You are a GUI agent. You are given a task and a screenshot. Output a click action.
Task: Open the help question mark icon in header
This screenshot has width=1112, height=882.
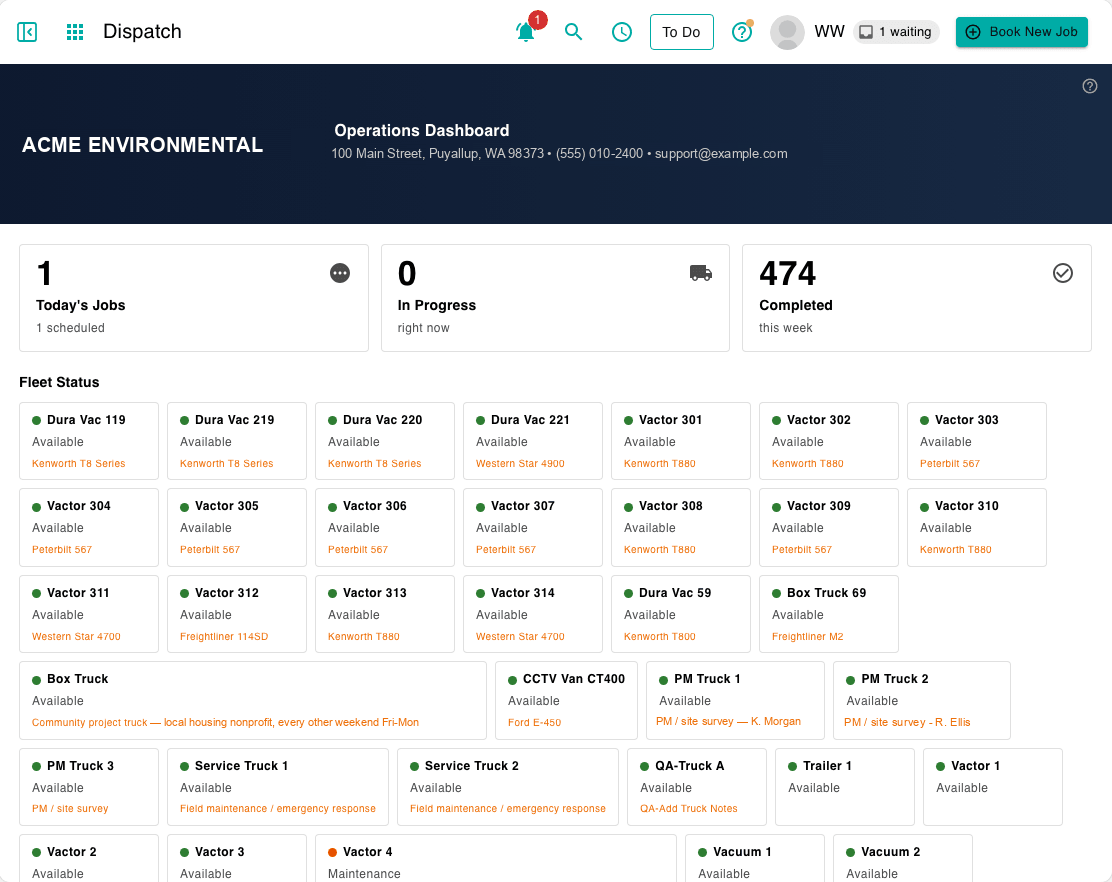742,32
